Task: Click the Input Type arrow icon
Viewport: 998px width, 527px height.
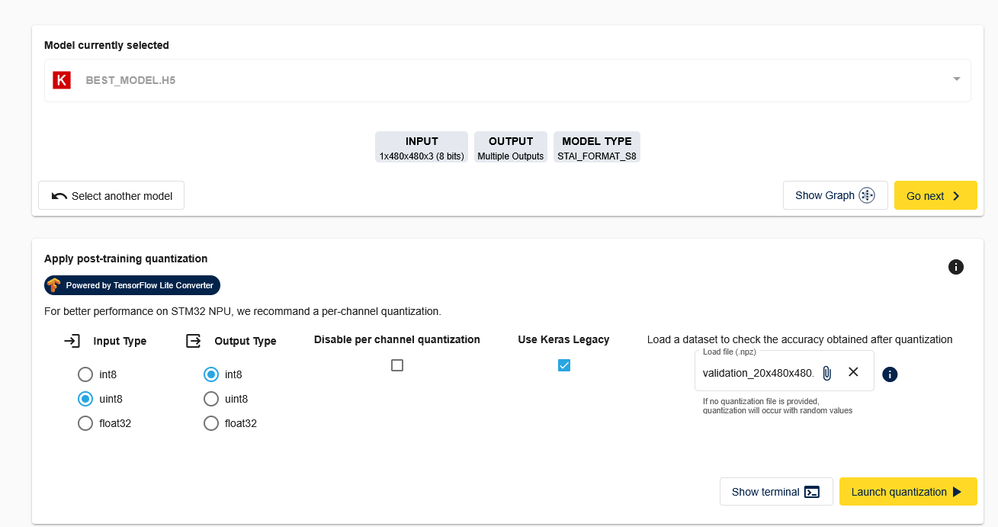Action: 72,341
